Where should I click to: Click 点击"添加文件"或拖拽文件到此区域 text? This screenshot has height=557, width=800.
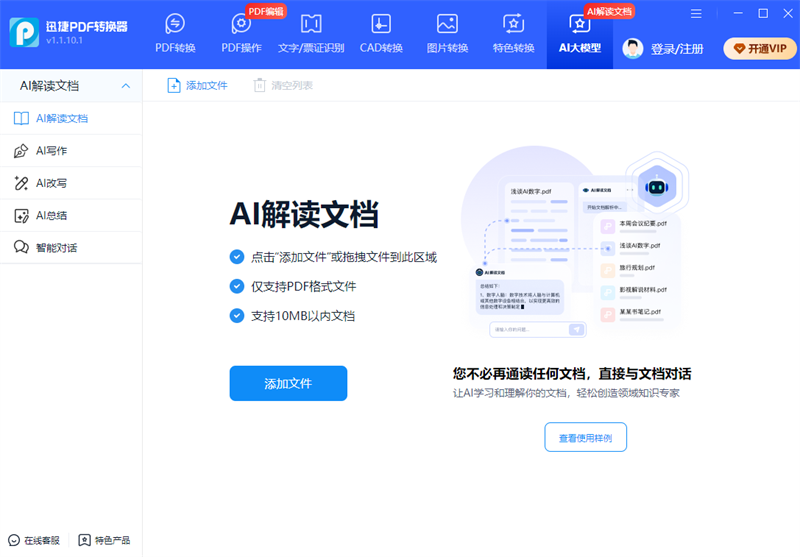[344, 257]
